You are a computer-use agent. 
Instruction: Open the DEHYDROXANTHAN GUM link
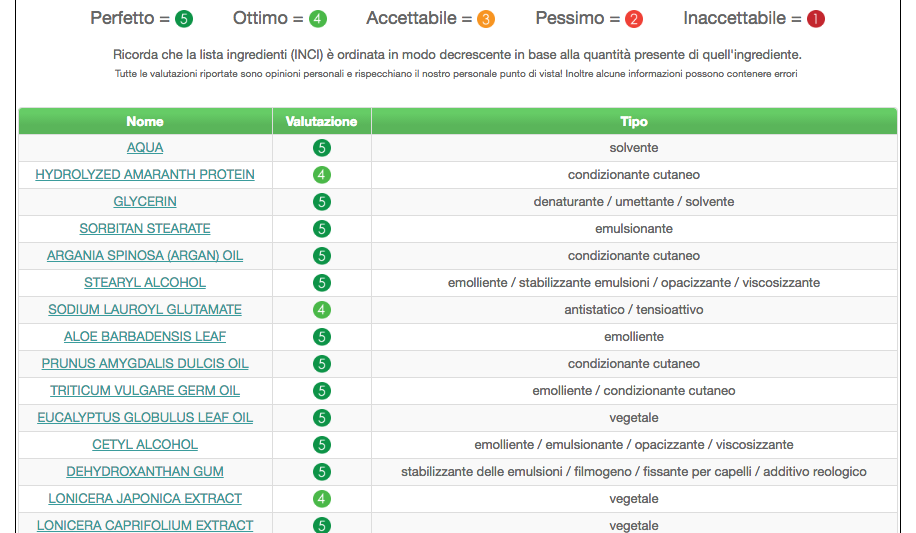(145, 472)
